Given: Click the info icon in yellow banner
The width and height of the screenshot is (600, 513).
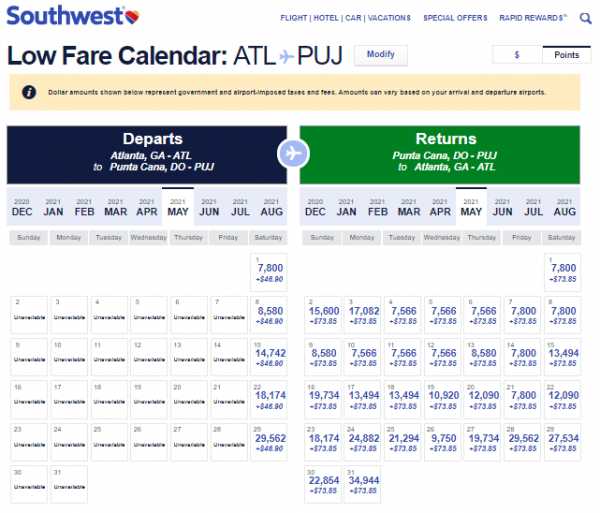Looking at the screenshot, I should tap(29, 92).
